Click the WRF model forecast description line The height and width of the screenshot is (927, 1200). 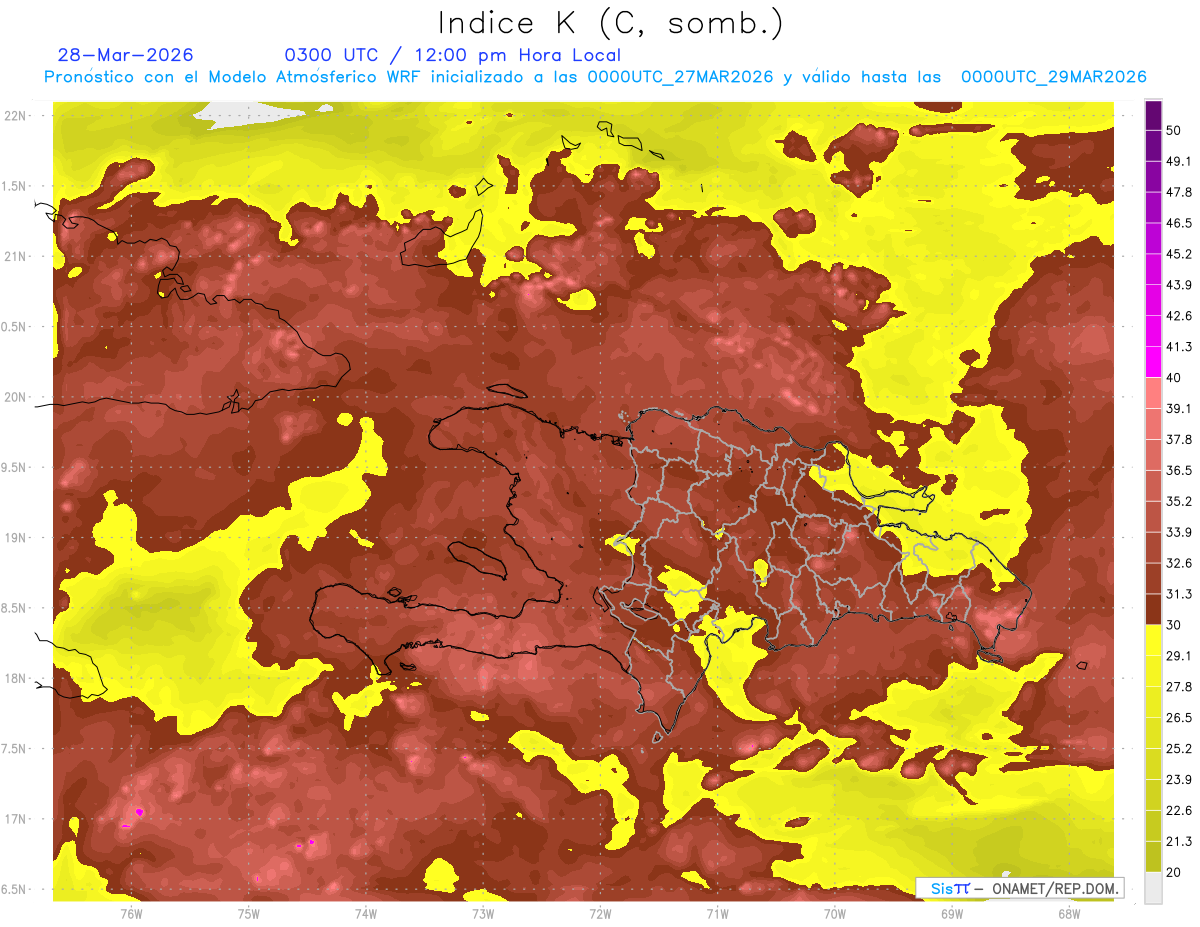click(x=594, y=77)
